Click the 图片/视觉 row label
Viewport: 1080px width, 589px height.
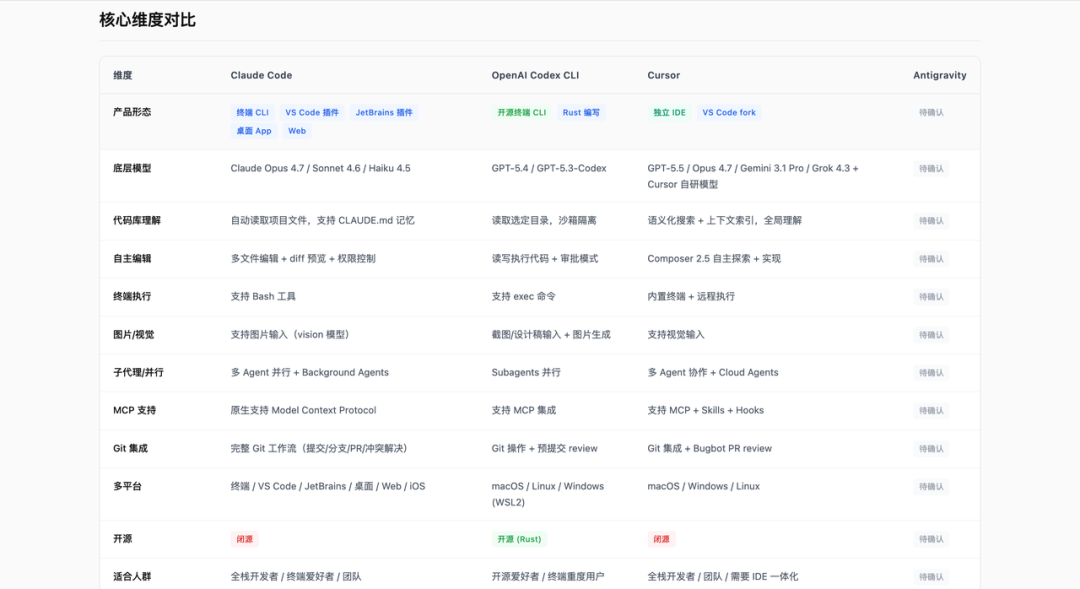134,335
